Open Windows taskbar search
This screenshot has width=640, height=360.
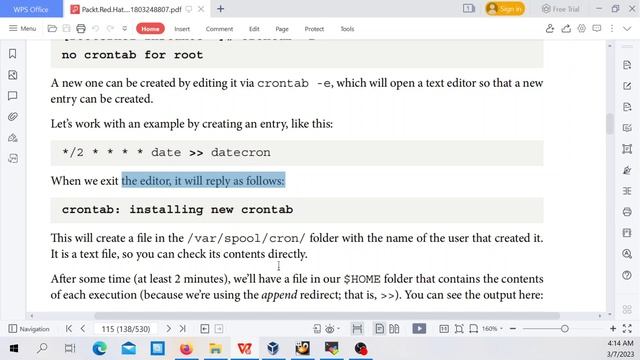42,349
